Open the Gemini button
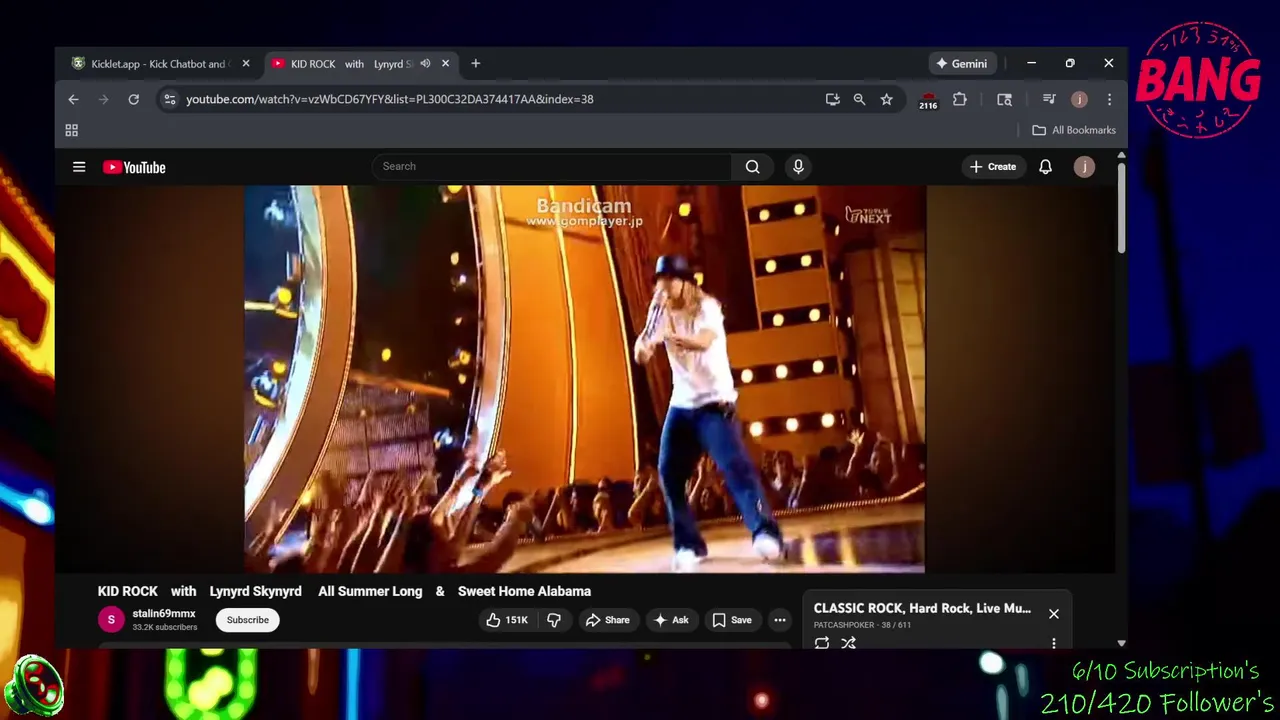 coord(961,63)
